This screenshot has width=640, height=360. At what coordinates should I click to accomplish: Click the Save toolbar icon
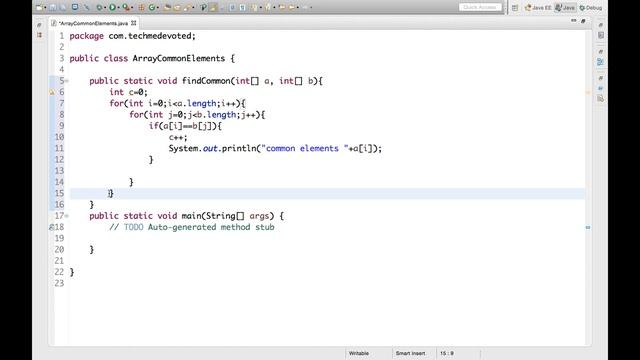53,7
